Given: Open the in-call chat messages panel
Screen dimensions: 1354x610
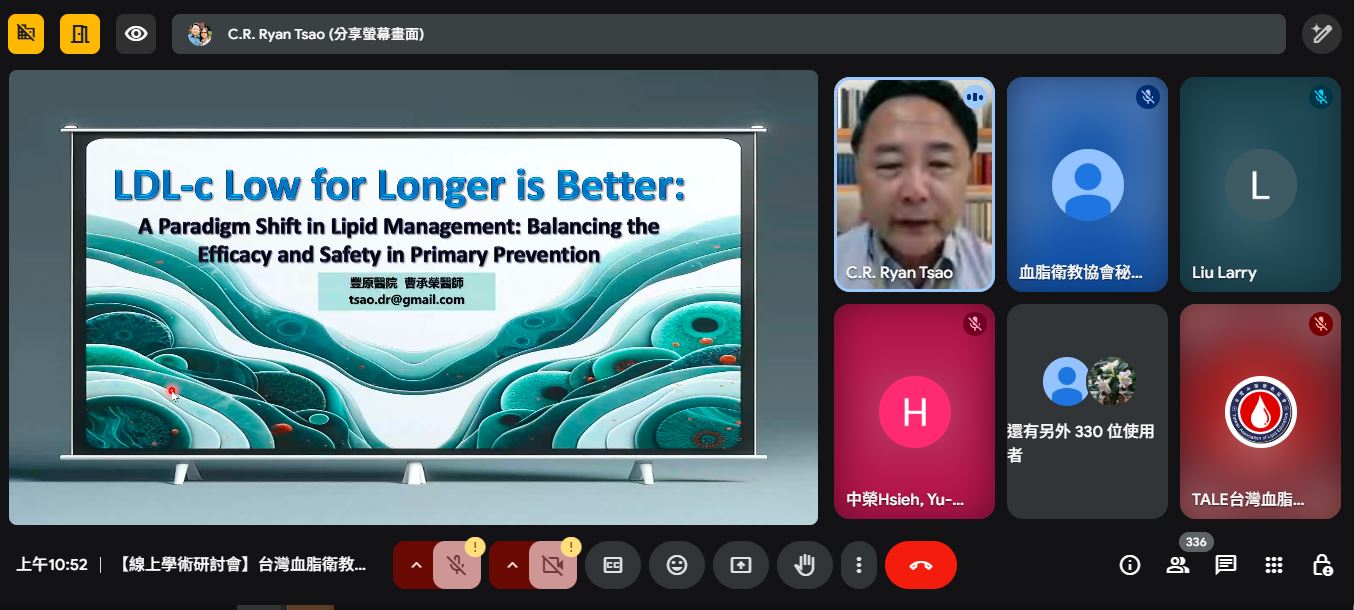Looking at the screenshot, I should coord(1225,565).
